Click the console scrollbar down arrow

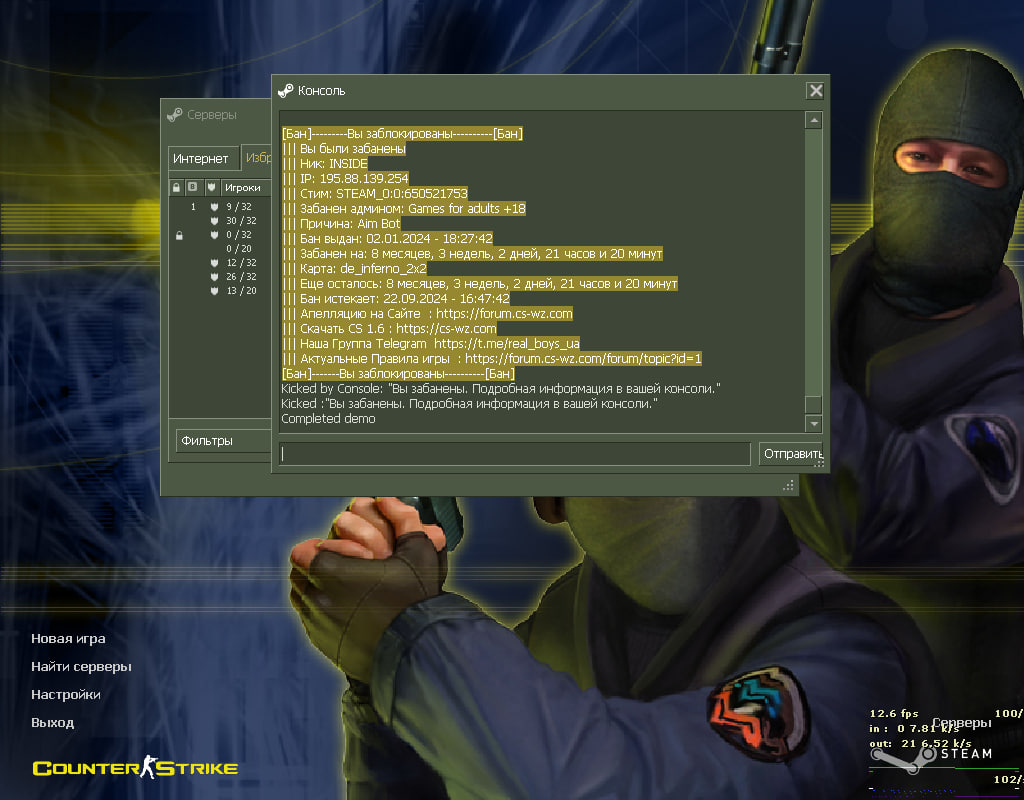[x=813, y=424]
